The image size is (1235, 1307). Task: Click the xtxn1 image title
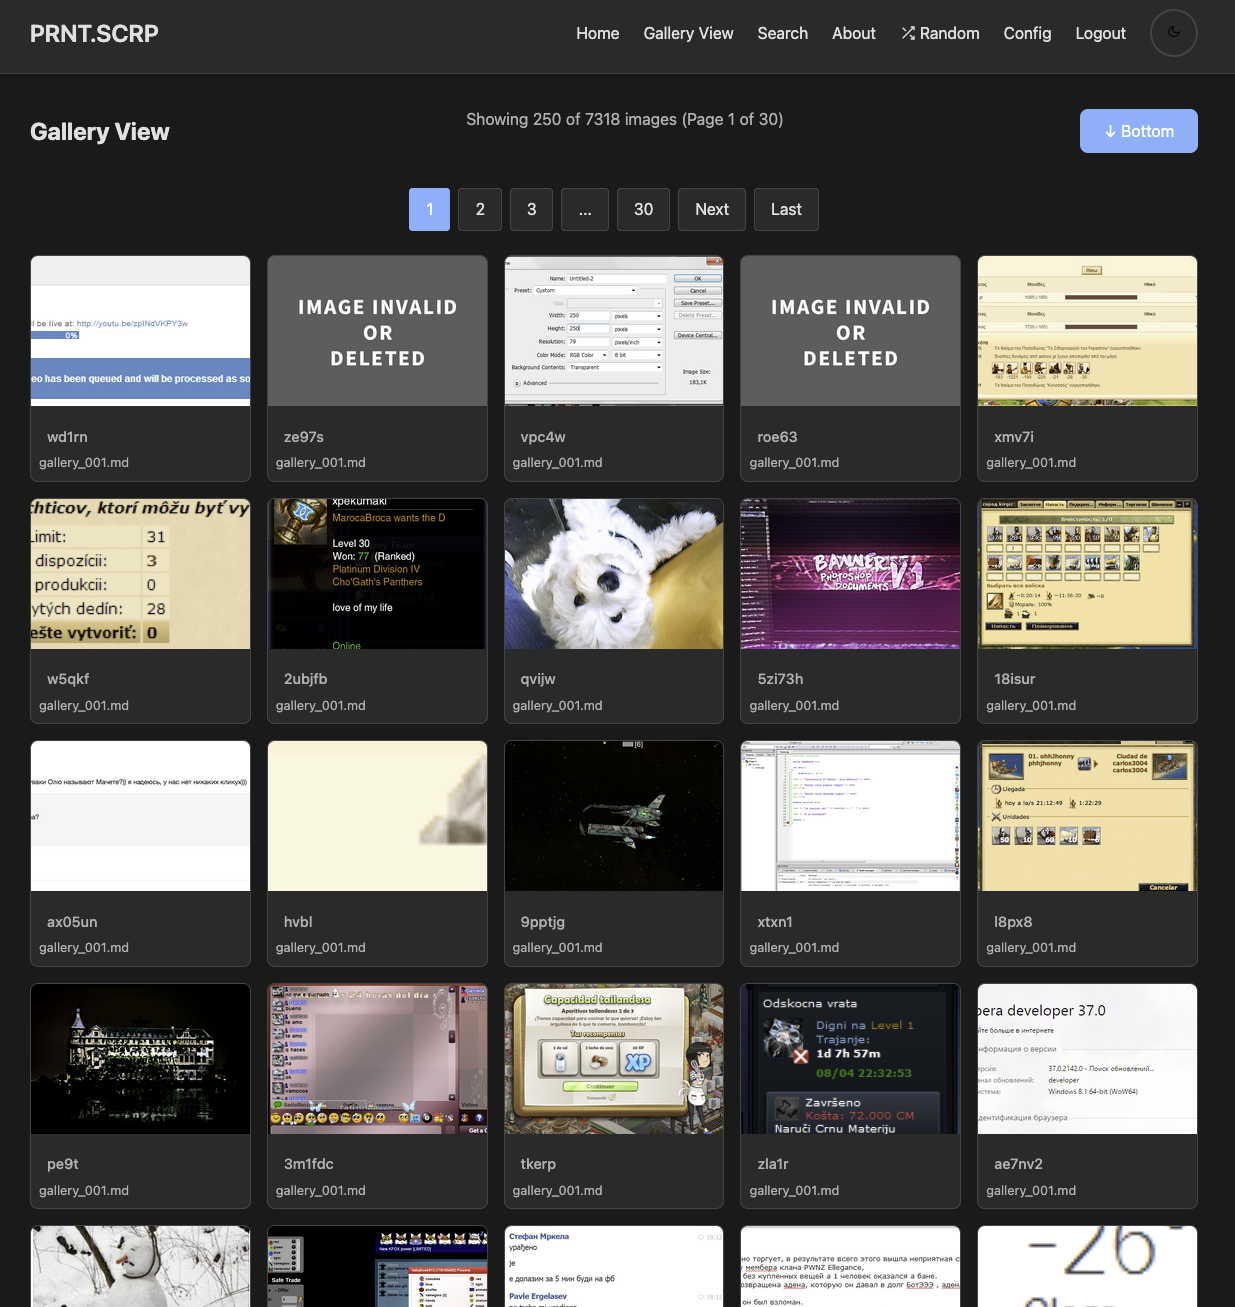click(x=775, y=922)
